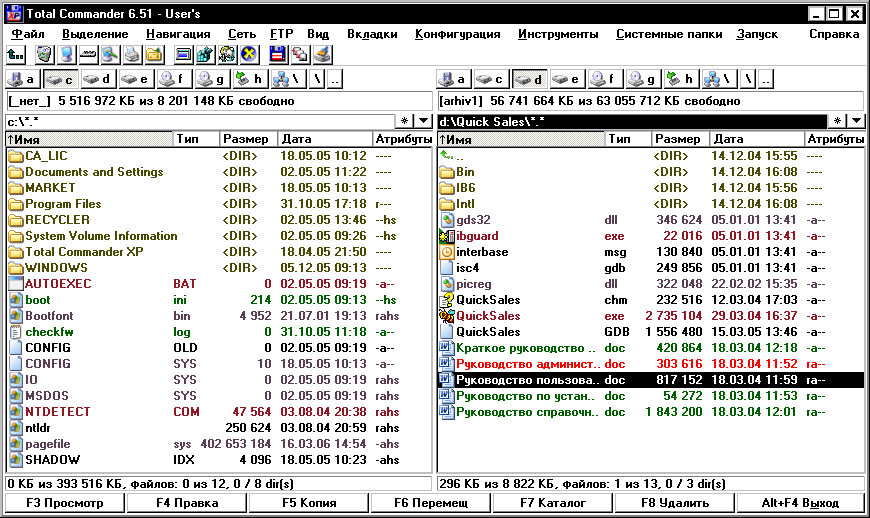Switch right panel to drive e
Viewport: 870px width, 518px height.
point(566,79)
